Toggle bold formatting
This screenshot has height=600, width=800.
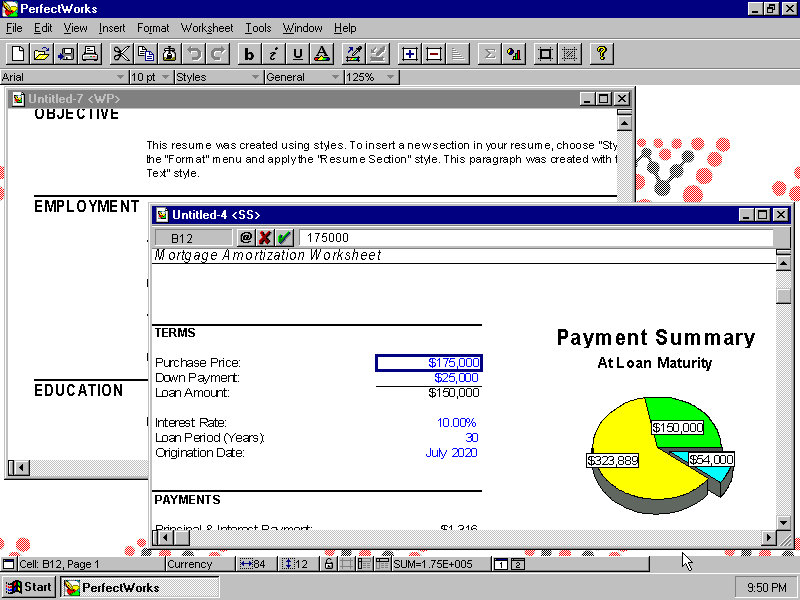[249, 54]
